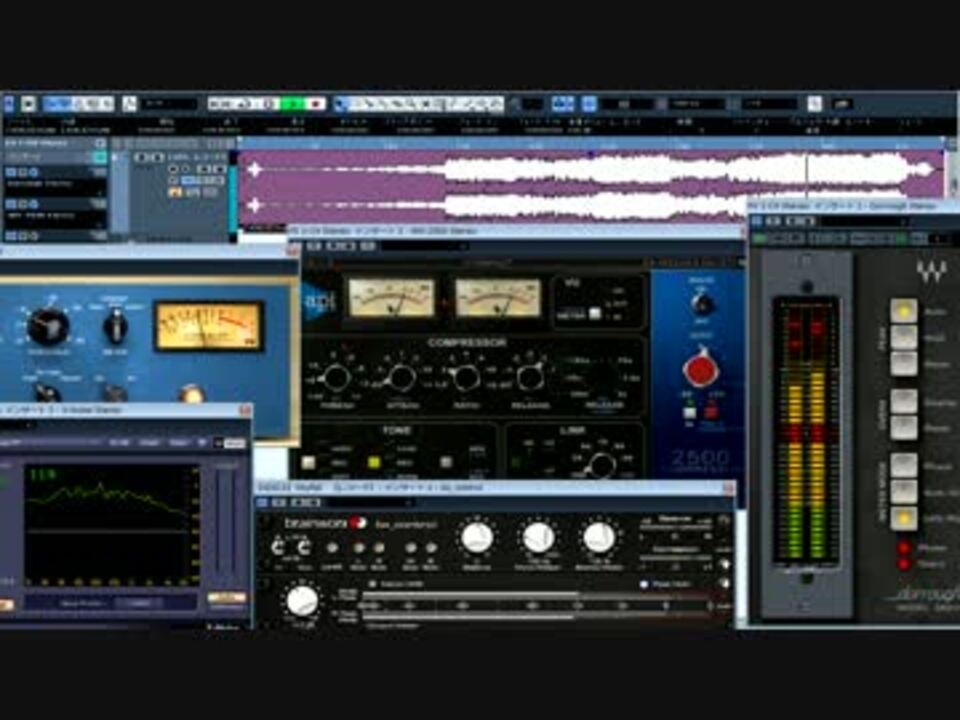960x720 pixels.
Task: Click the Link section knob on API 2500
Action: 601,465
